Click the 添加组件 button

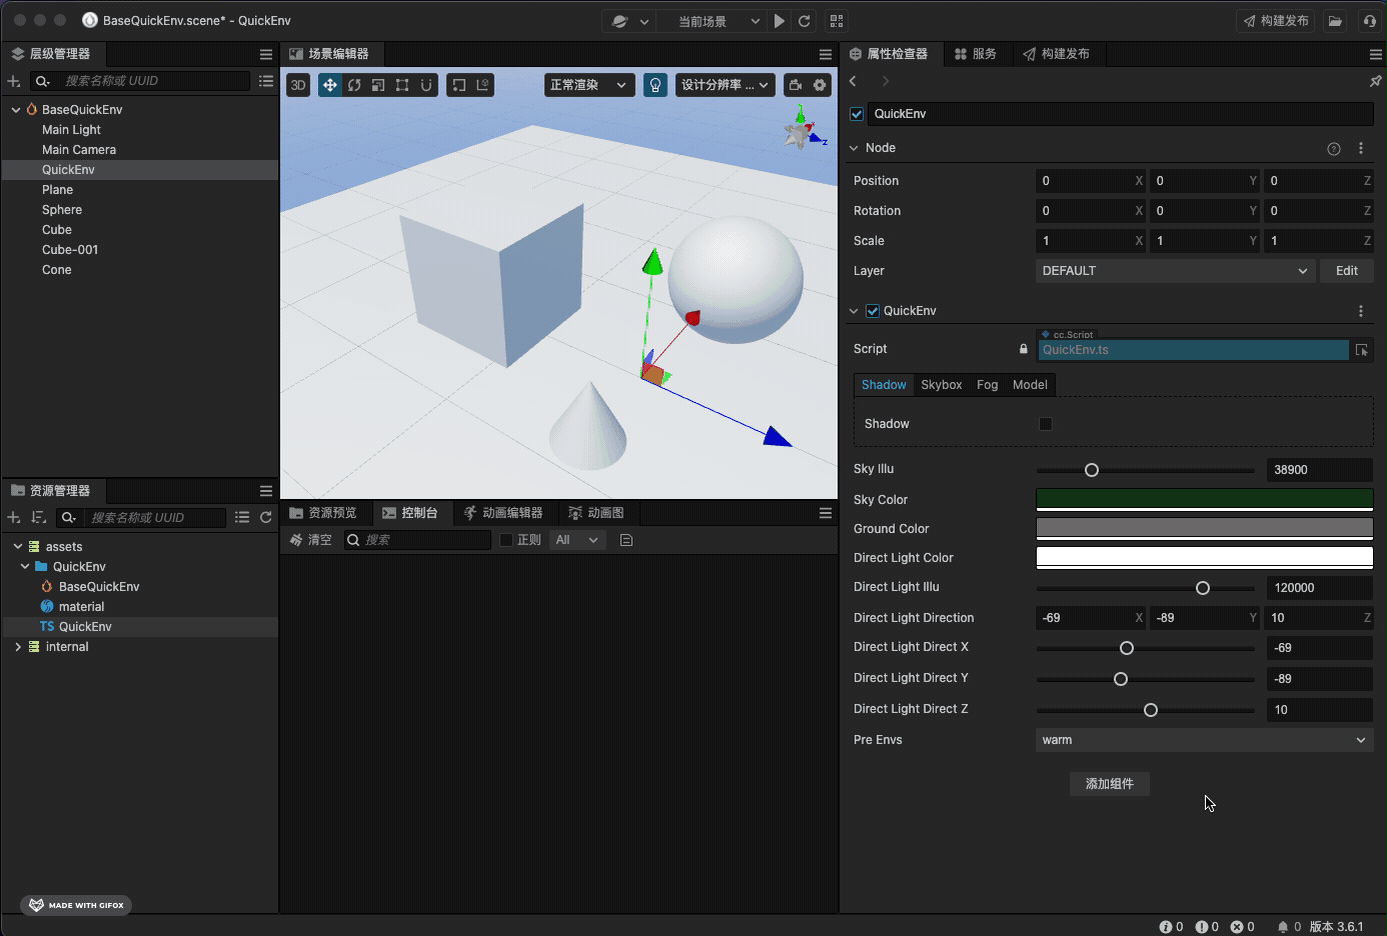(1110, 784)
